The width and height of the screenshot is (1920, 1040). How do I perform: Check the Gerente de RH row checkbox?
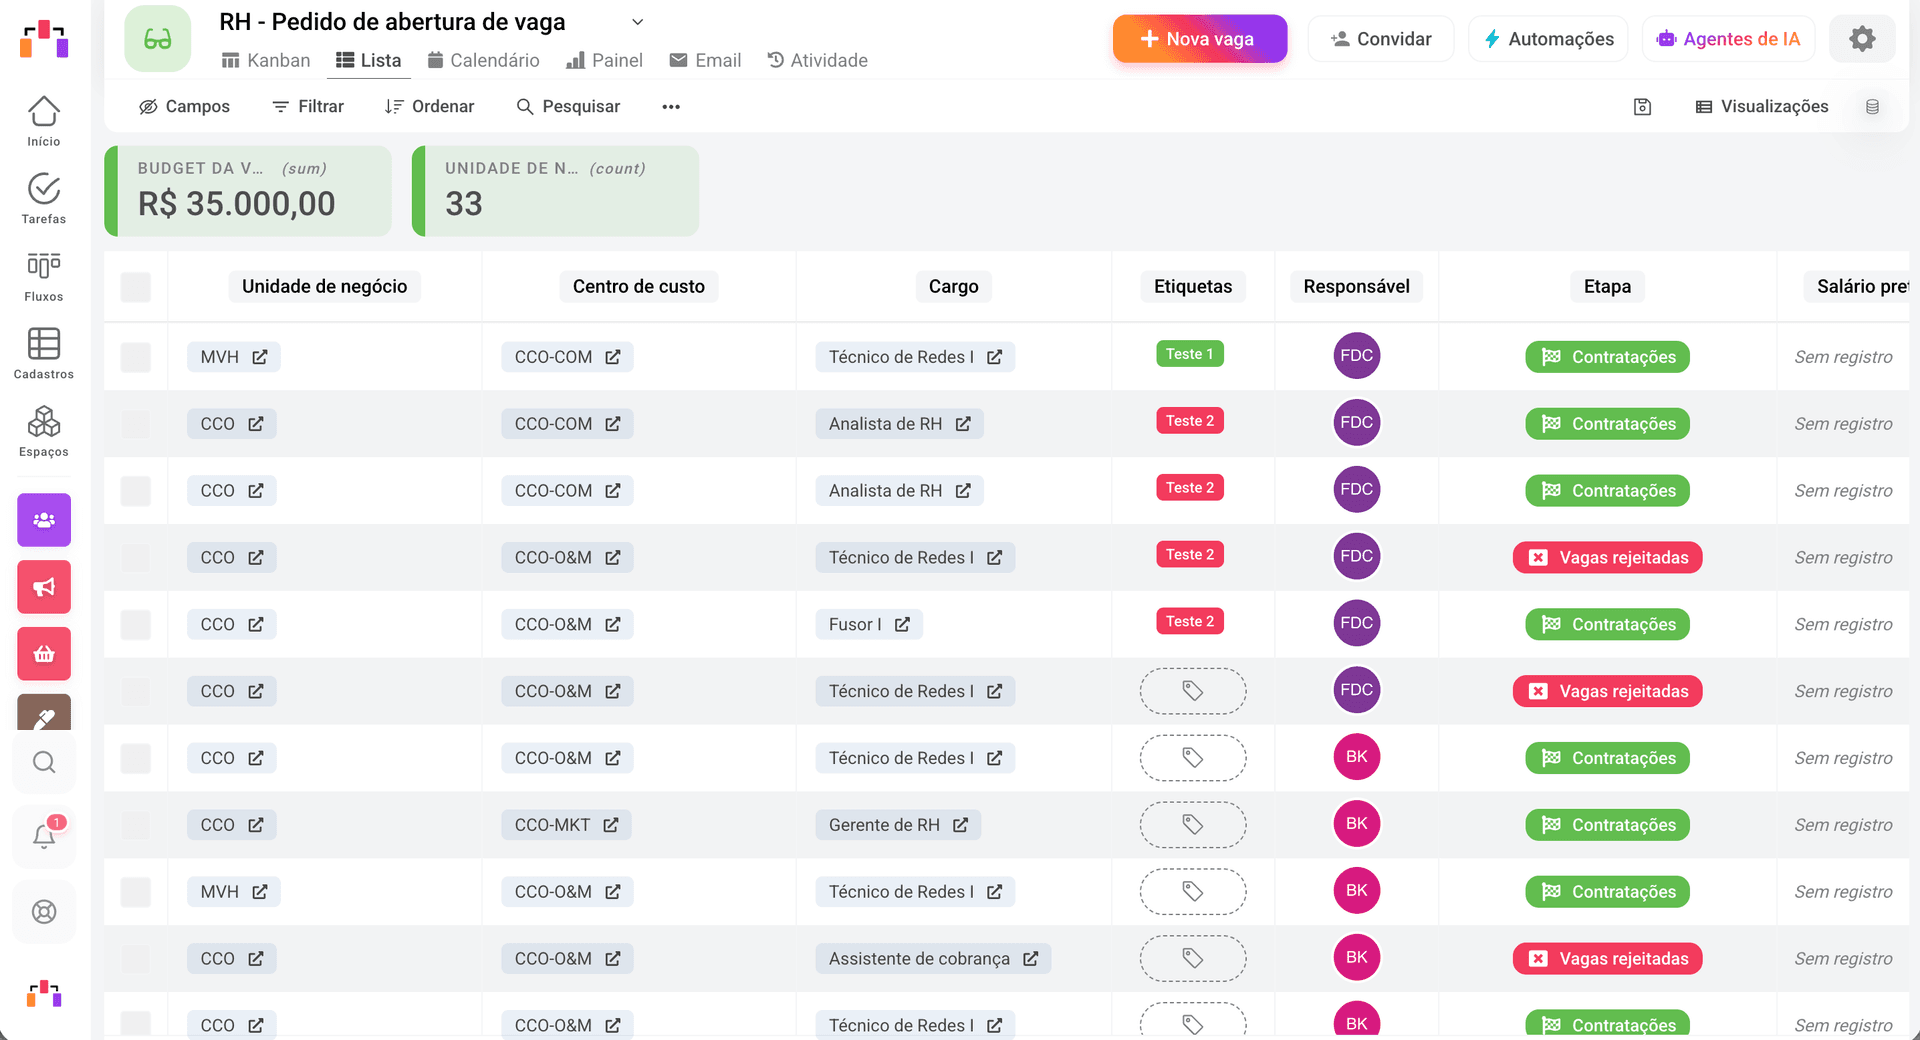coord(136,825)
